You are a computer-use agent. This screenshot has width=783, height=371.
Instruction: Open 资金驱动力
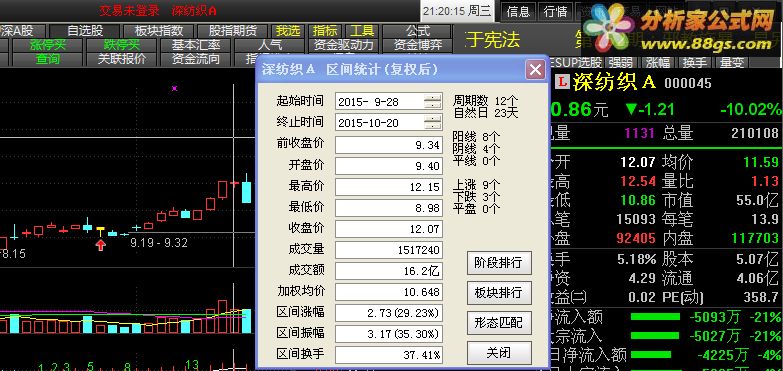[344, 45]
